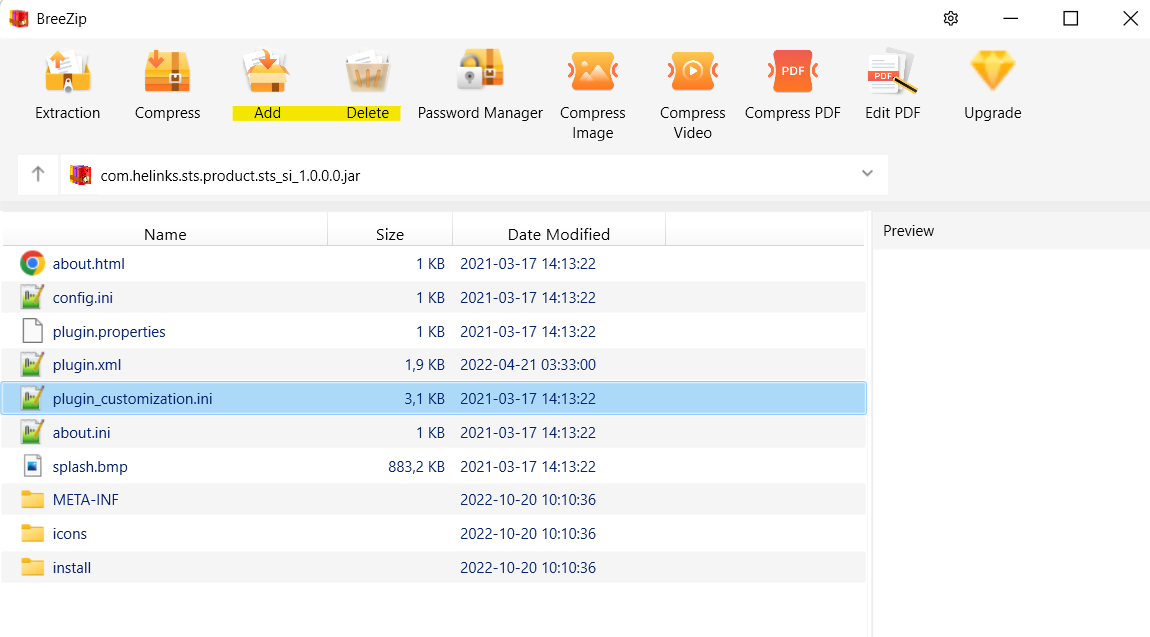Open settings via the gear icon

951,19
